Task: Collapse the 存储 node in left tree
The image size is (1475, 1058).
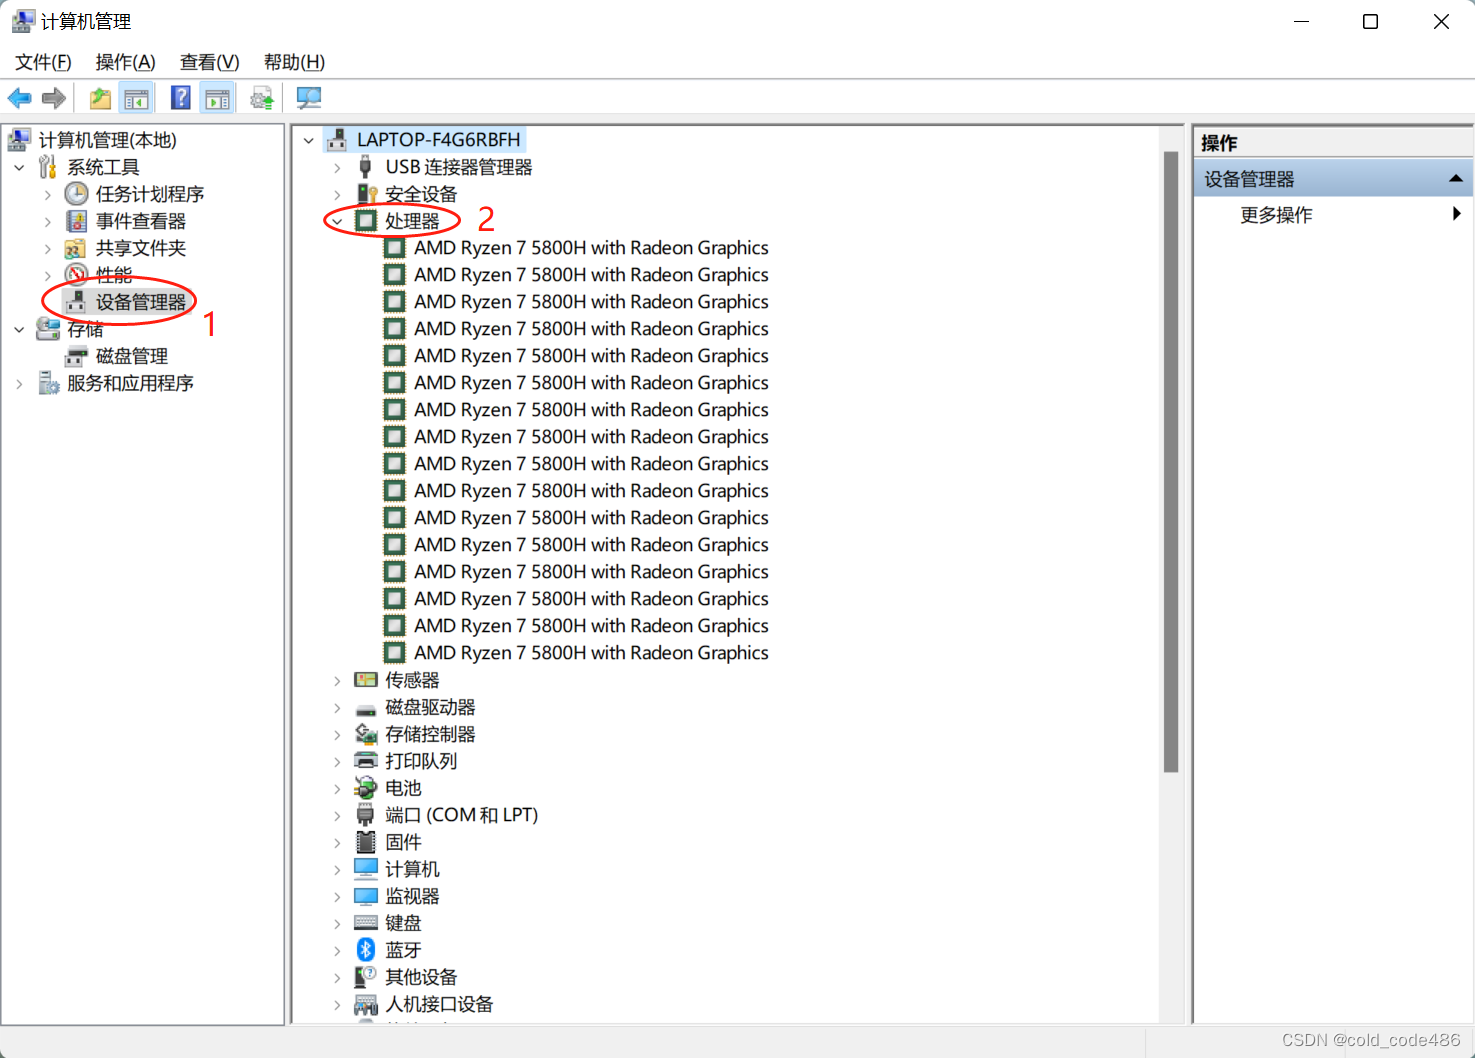Action: [19, 329]
